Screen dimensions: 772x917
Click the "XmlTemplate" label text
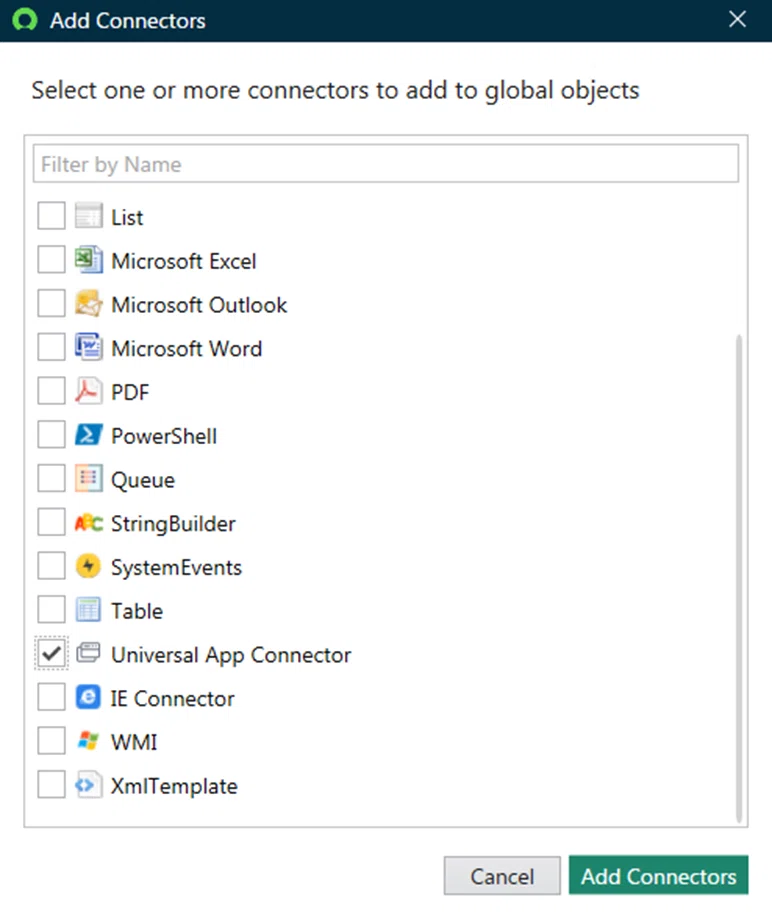tap(174, 786)
